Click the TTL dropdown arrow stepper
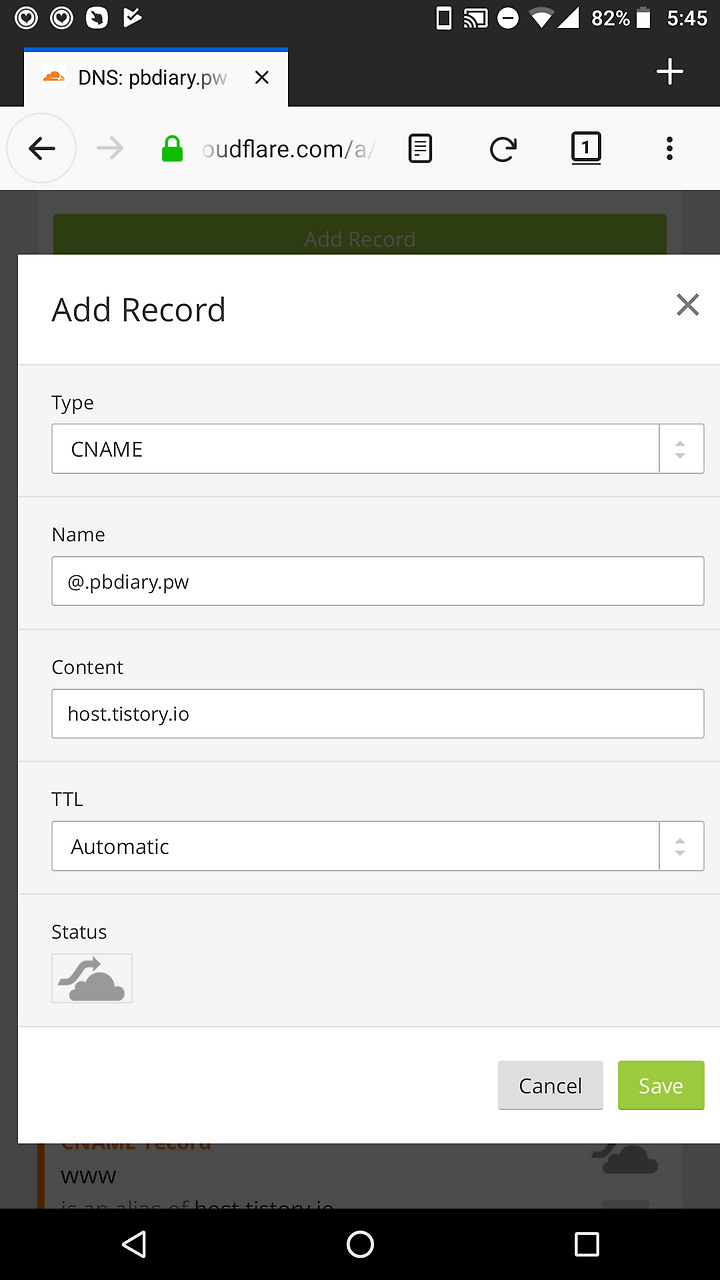Viewport: 720px width, 1280px height. point(681,846)
